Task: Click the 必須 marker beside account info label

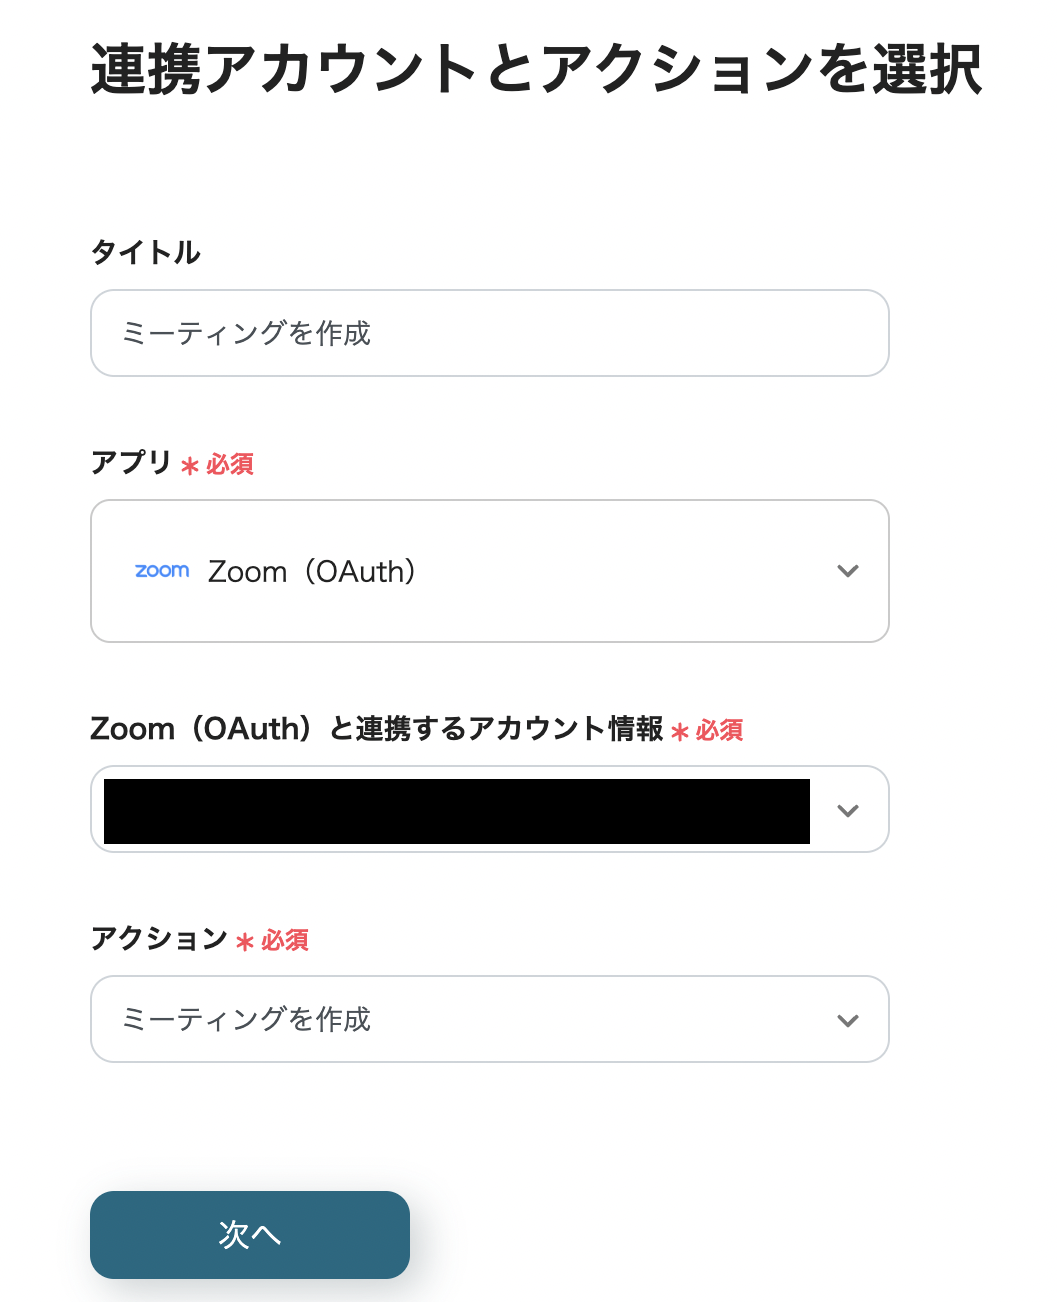Action: point(720,731)
